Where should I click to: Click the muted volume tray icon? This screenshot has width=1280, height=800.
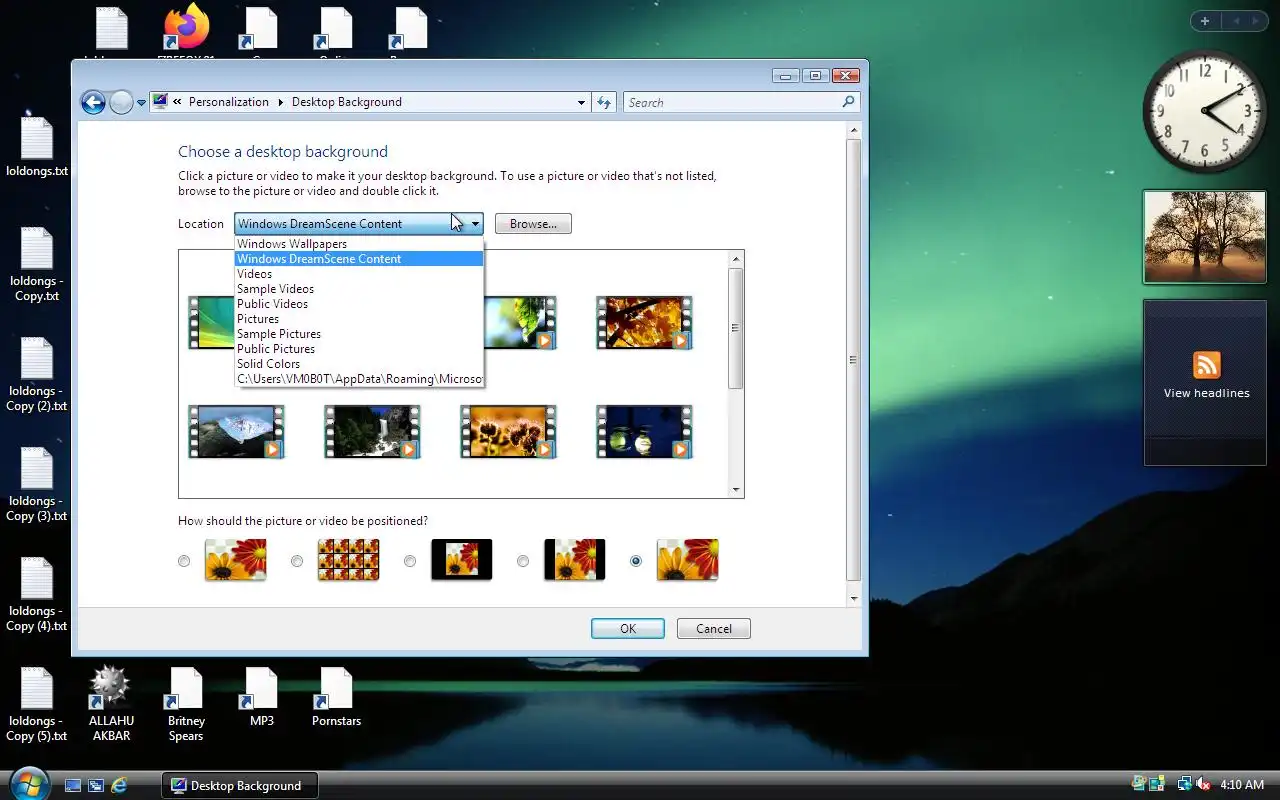(1203, 785)
